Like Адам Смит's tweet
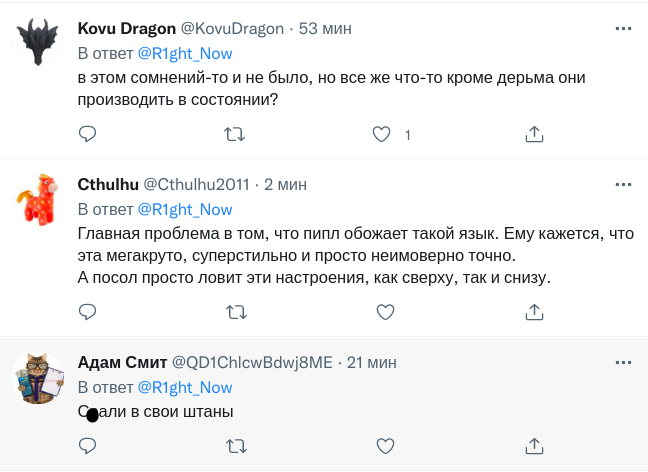This screenshot has height=472, width=648. tap(384, 445)
